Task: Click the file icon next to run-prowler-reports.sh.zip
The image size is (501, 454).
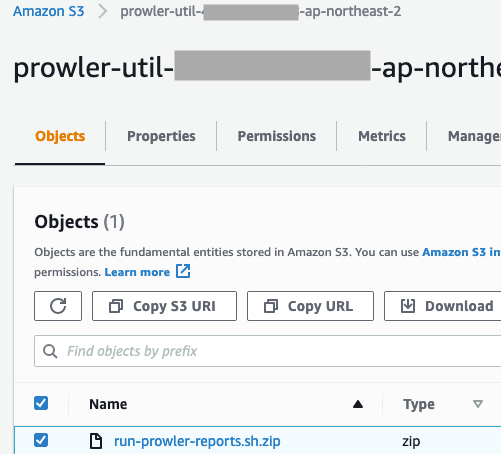Action: 96,441
